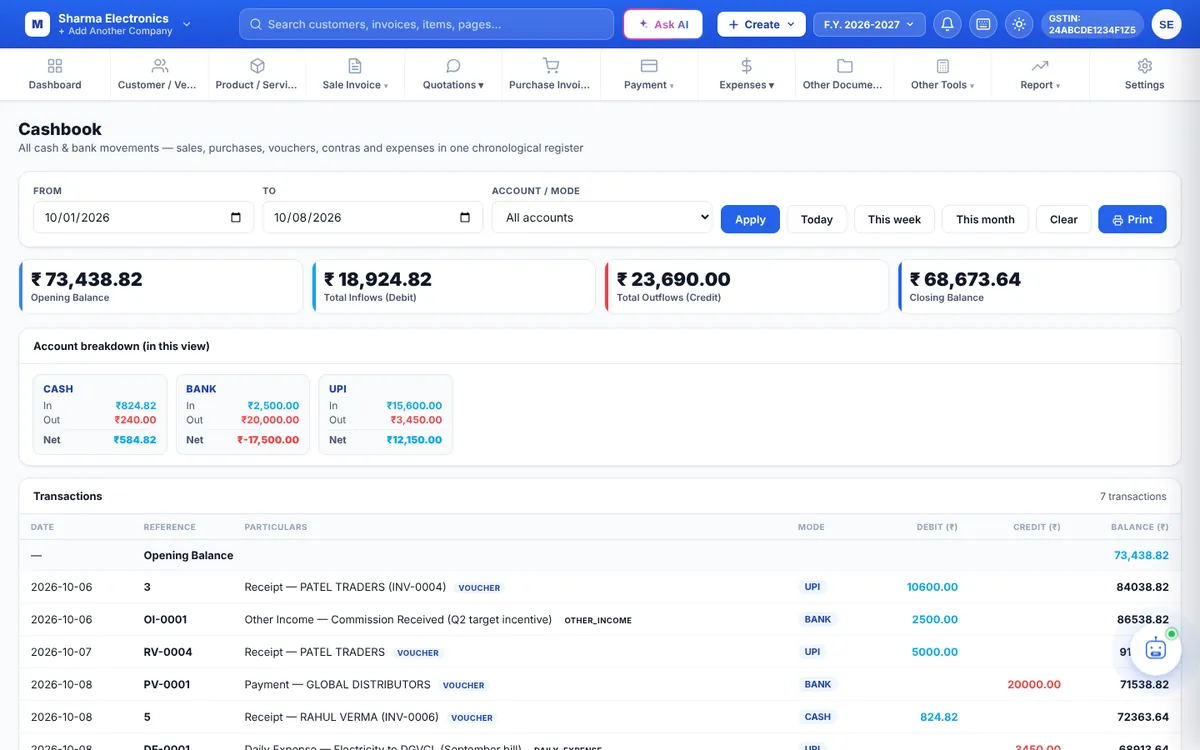Select the BANK account breakdown card
This screenshot has width=1200, height=750.
[x=243, y=415]
